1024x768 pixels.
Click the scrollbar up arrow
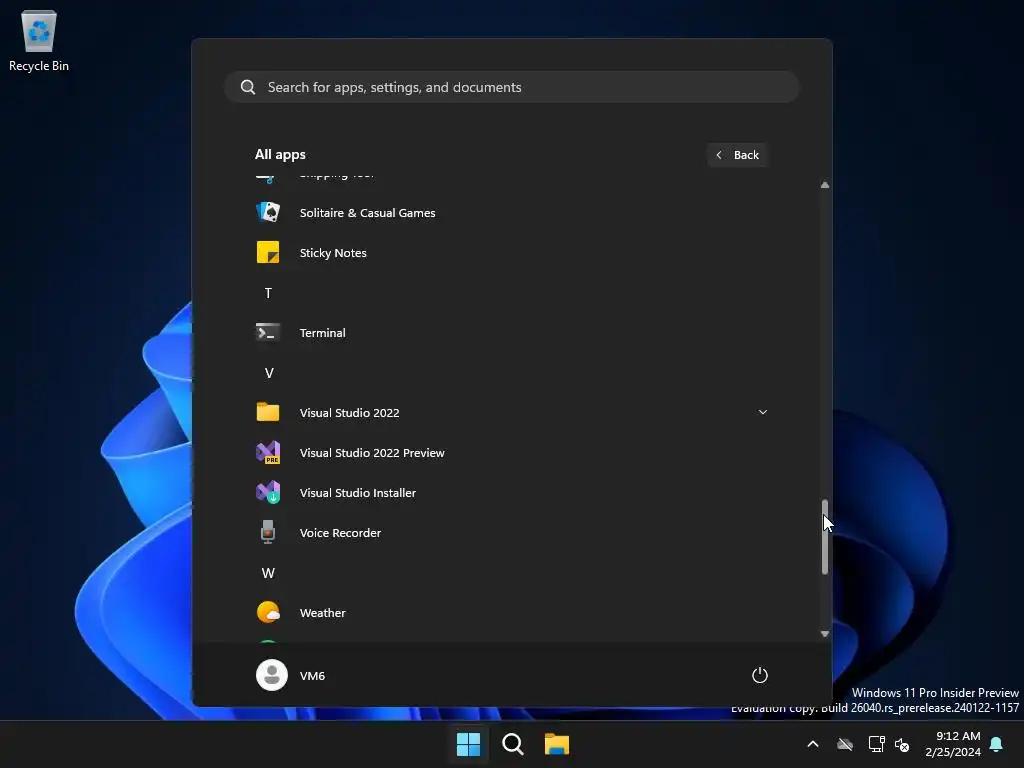825,185
